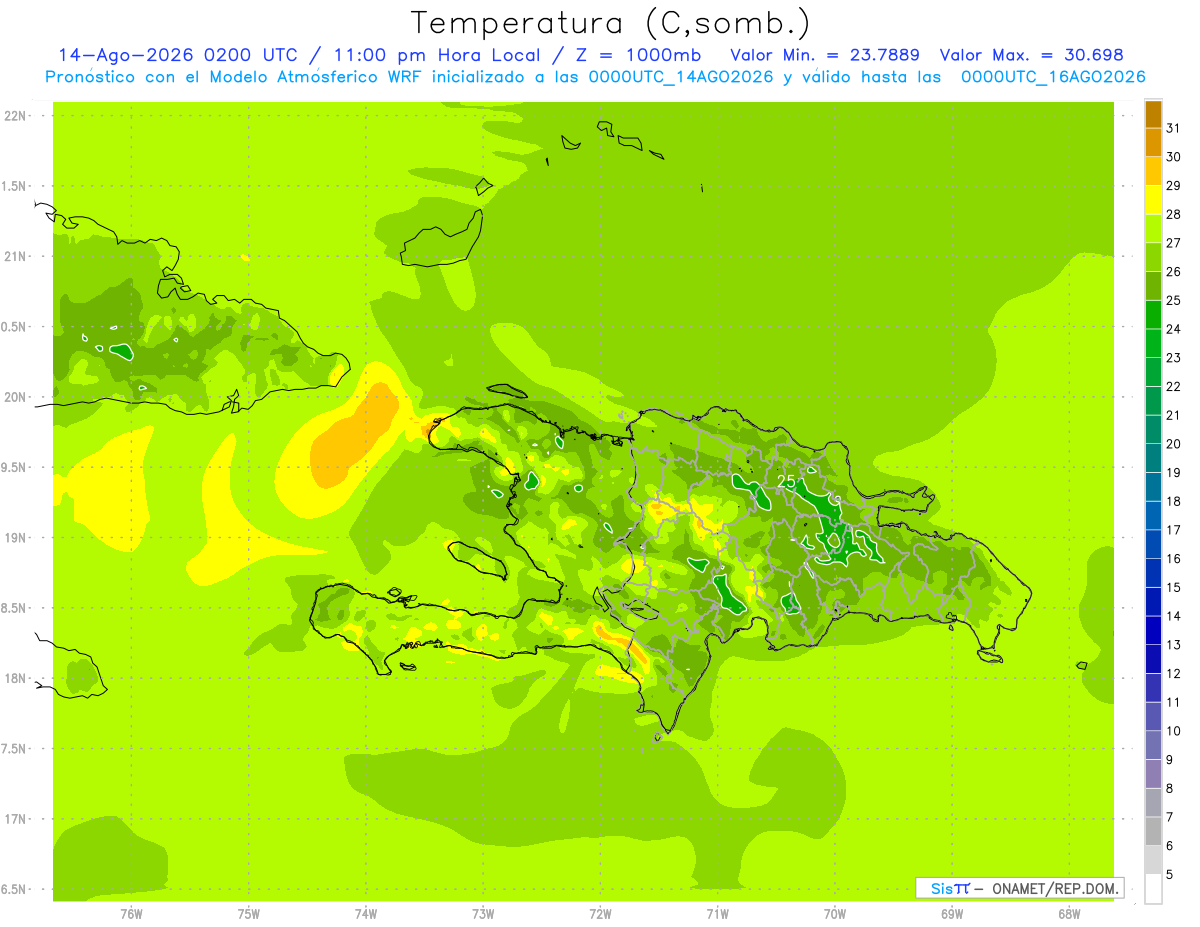This screenshot has width=1200, height=927.
Task: Click the "22" legend scale label
Action: coord(1173,386)
